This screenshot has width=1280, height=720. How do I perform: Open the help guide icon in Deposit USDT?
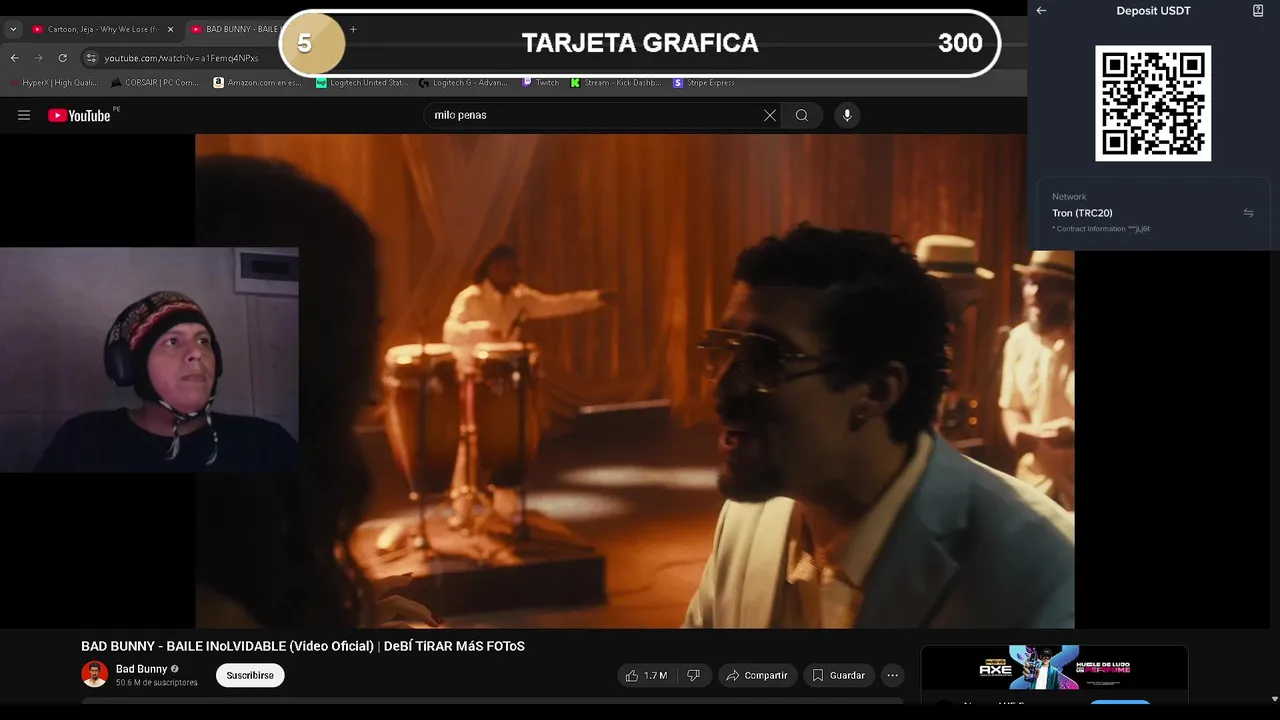1258,11
